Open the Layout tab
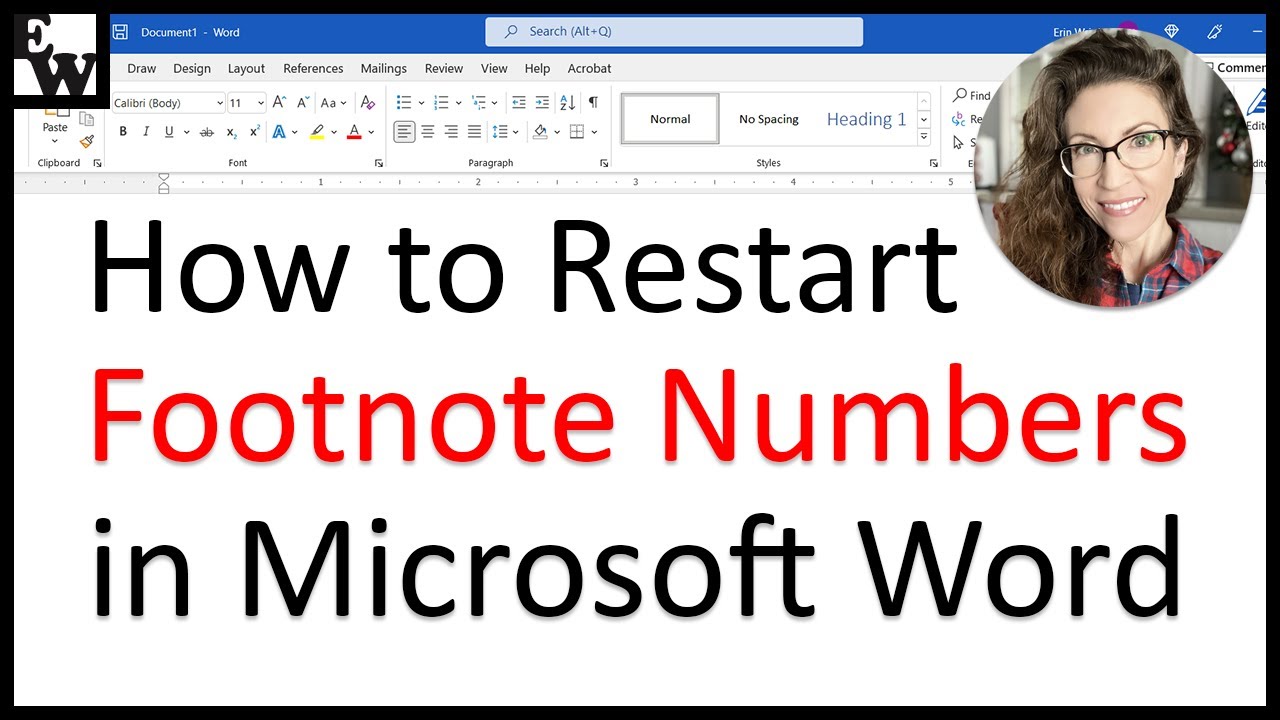The height and width of the screenshot is (720, 1280). (246, 69)
